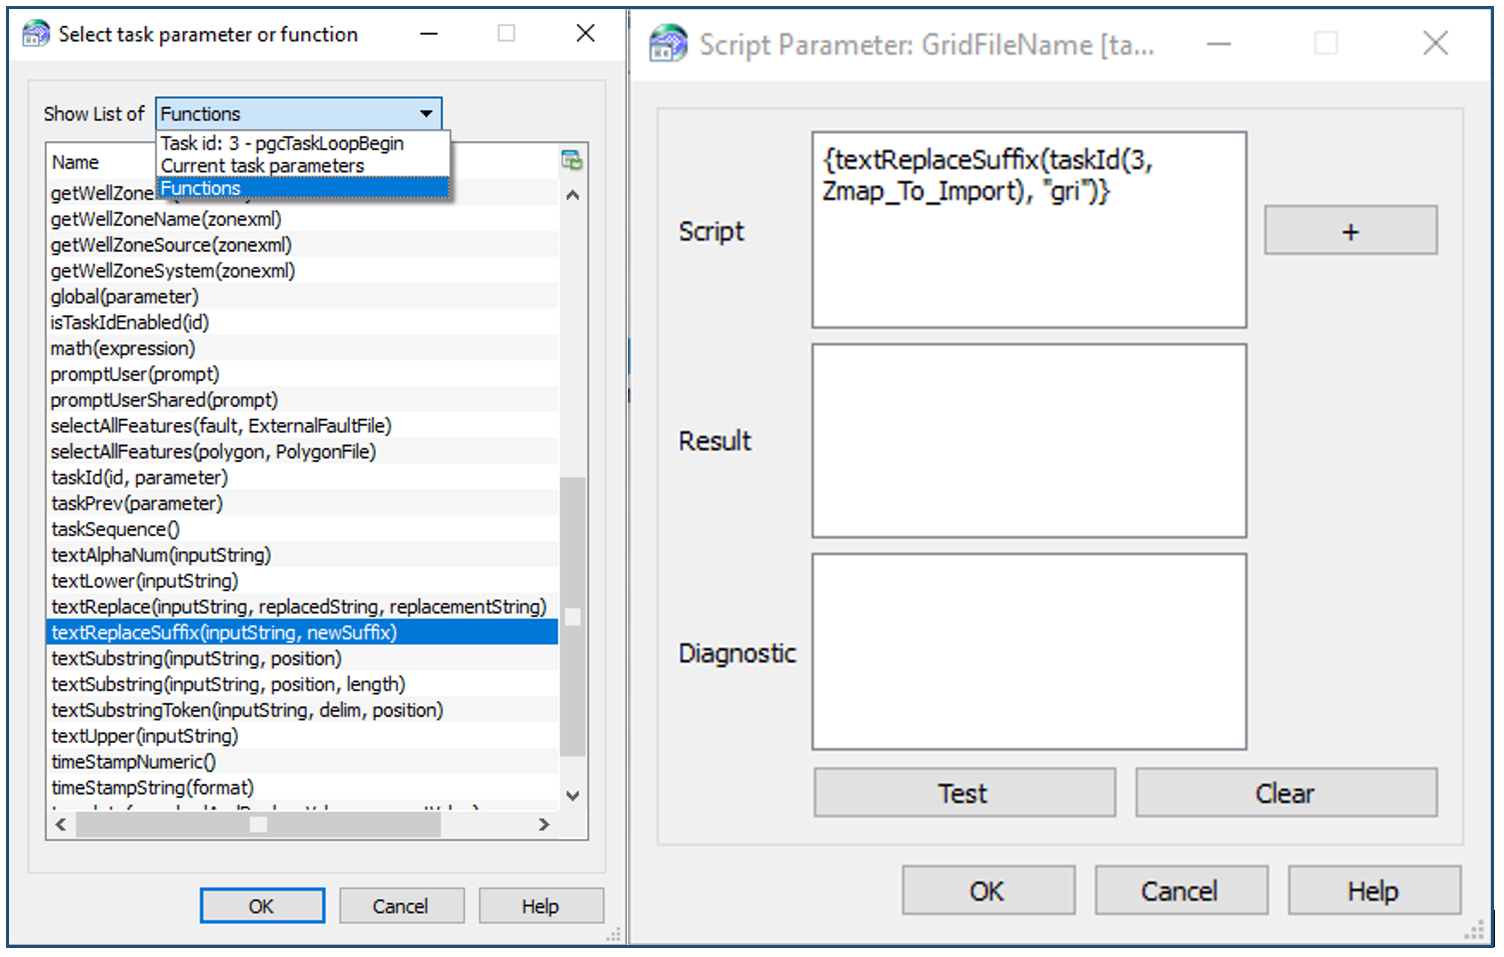This screenshot has height=957, width=1504.
Task: Click the horizontal scrollbar right arrow
Action: coord(544,825)
